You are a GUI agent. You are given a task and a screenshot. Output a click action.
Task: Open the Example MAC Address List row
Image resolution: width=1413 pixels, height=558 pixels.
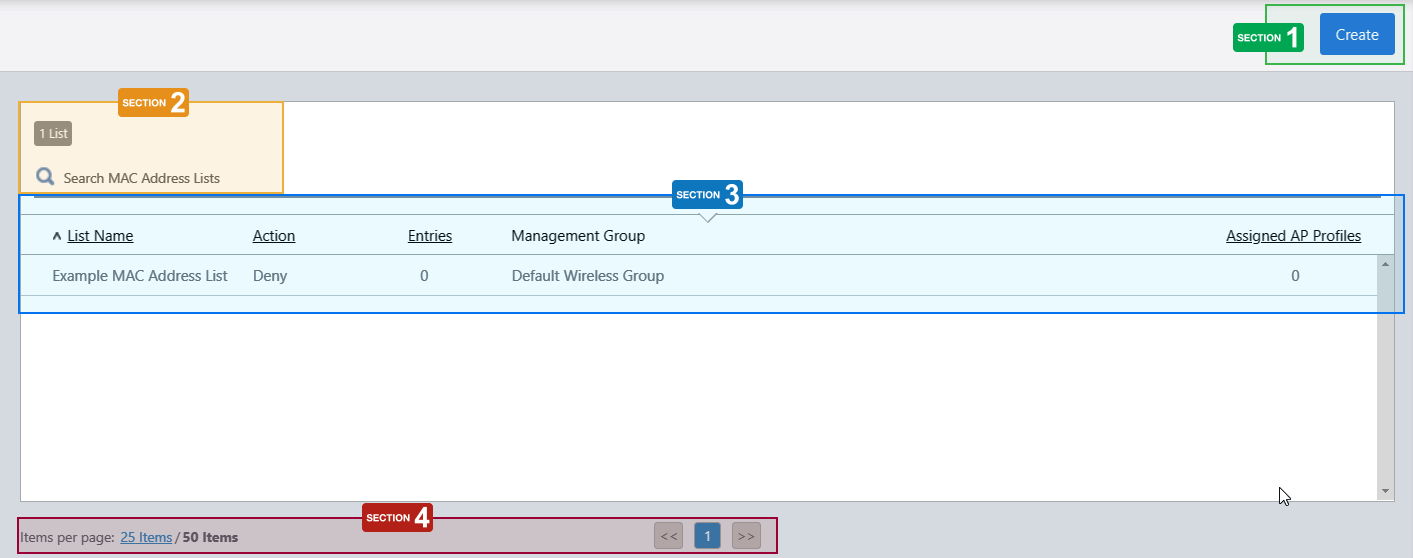(x=140, y=276)
